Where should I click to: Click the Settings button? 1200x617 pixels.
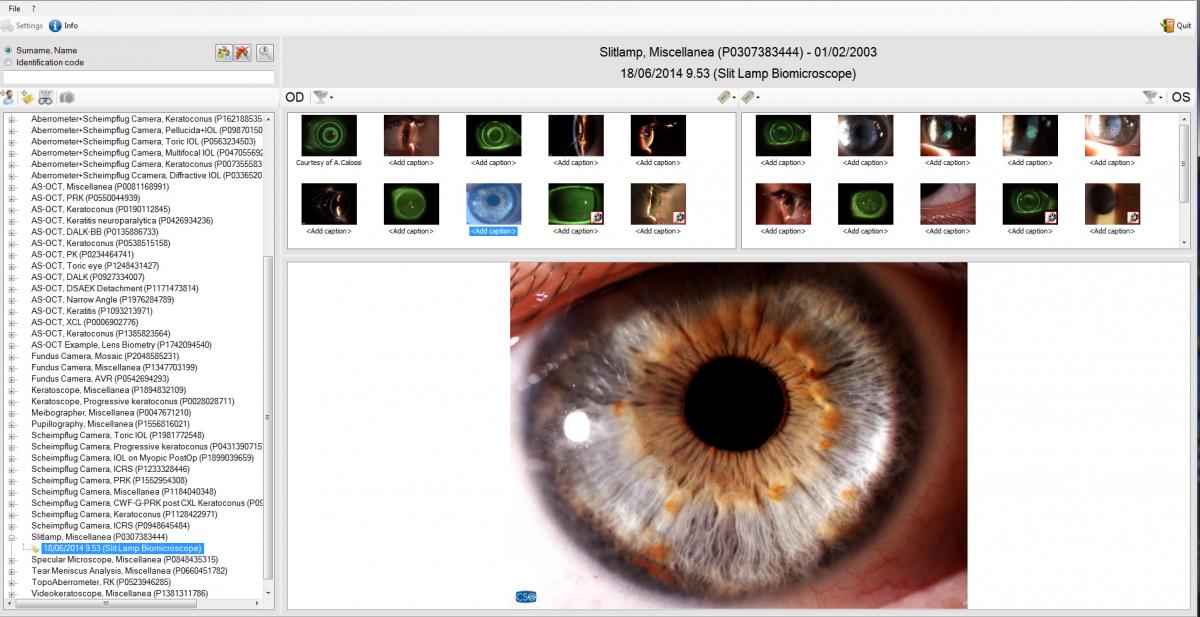point(22,26)
